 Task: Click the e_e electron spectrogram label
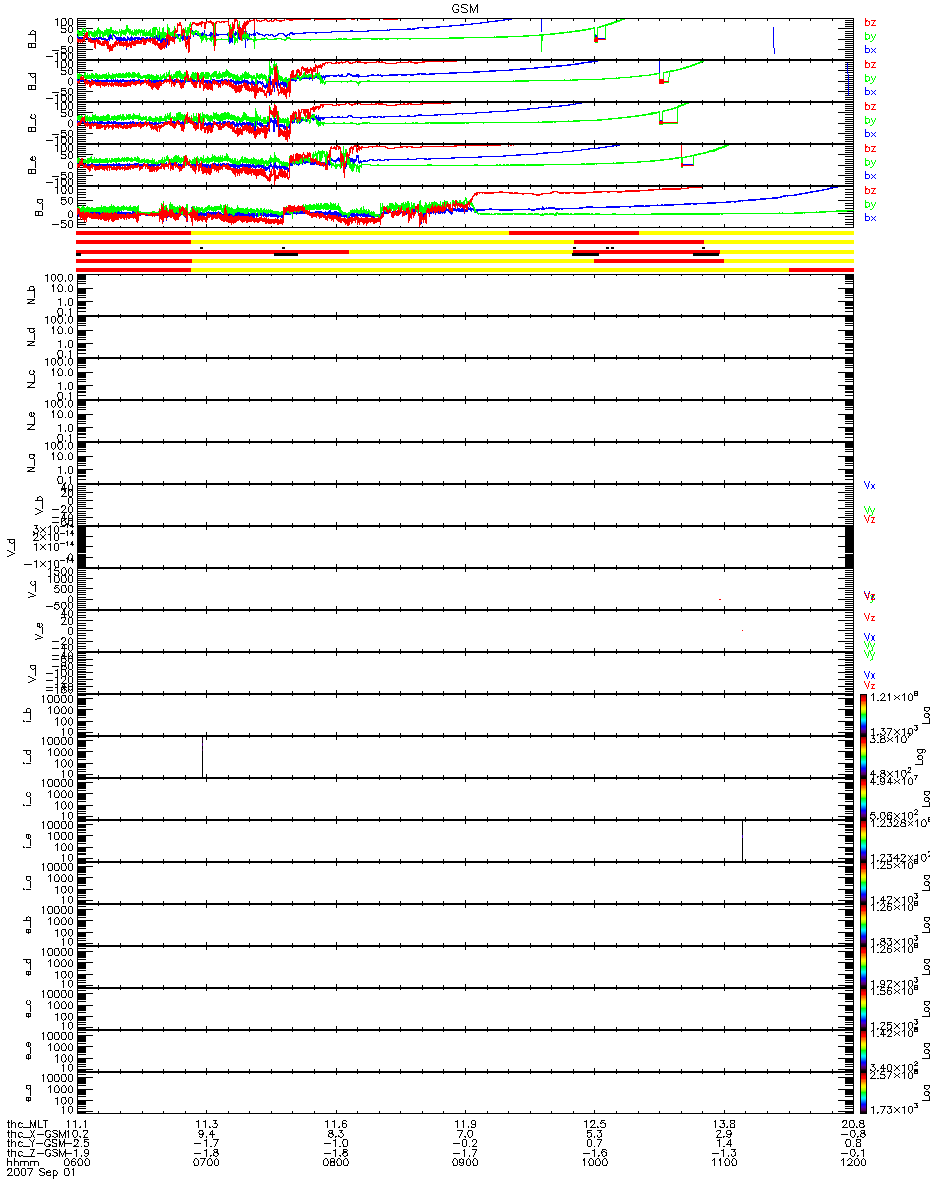tap(28, 1050)
